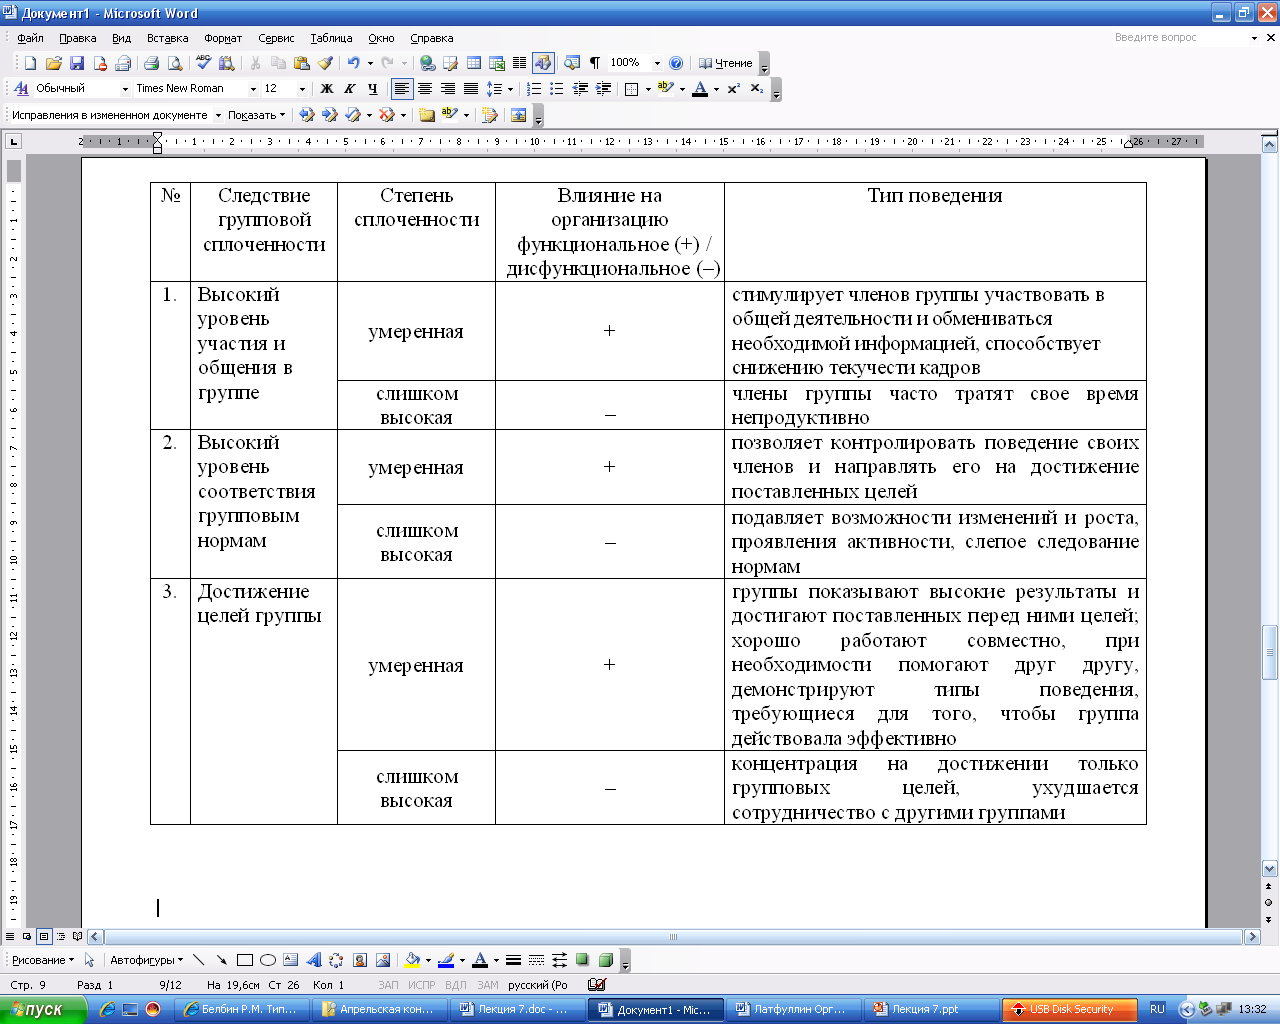Screen dimensions: 1280x1024
Task: Select the Oval drawing tool
Action: (x=268, y=960)
